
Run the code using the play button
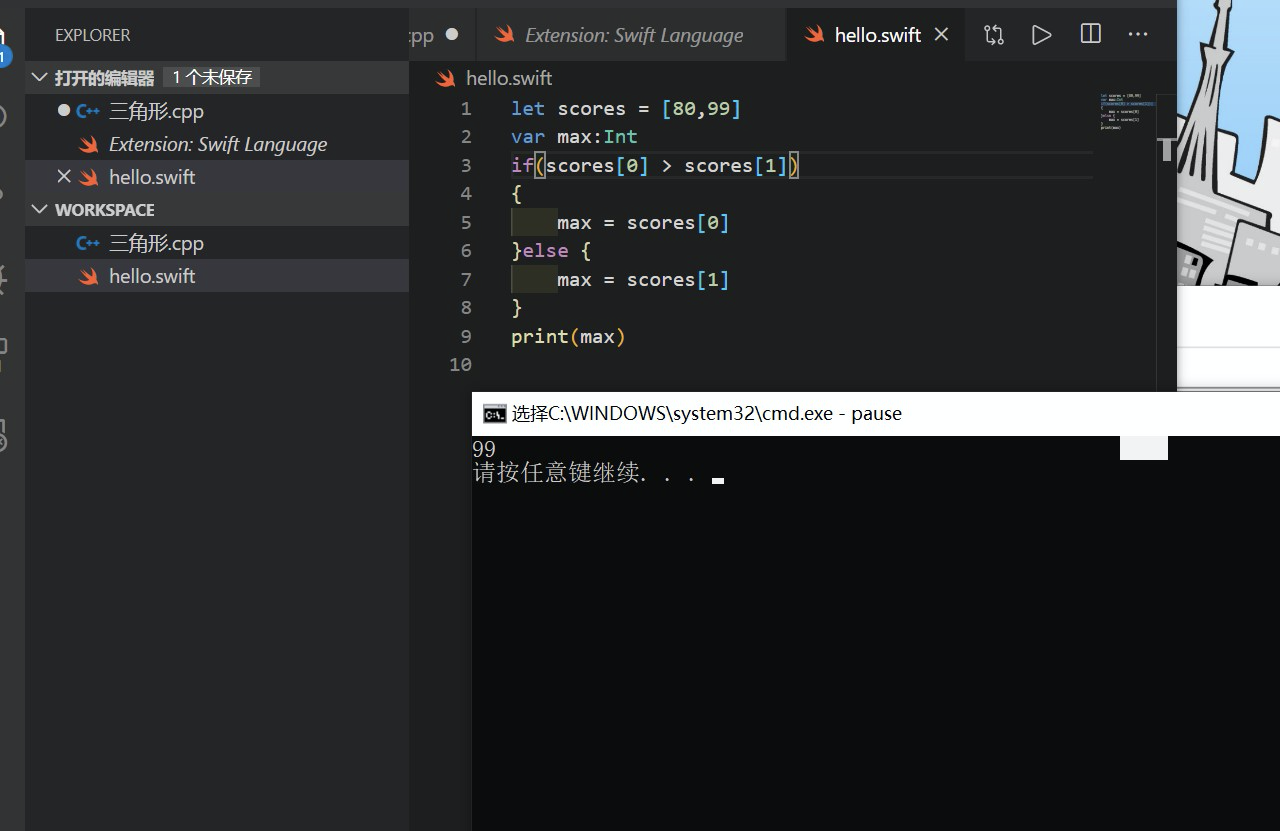coord(1041,34)
